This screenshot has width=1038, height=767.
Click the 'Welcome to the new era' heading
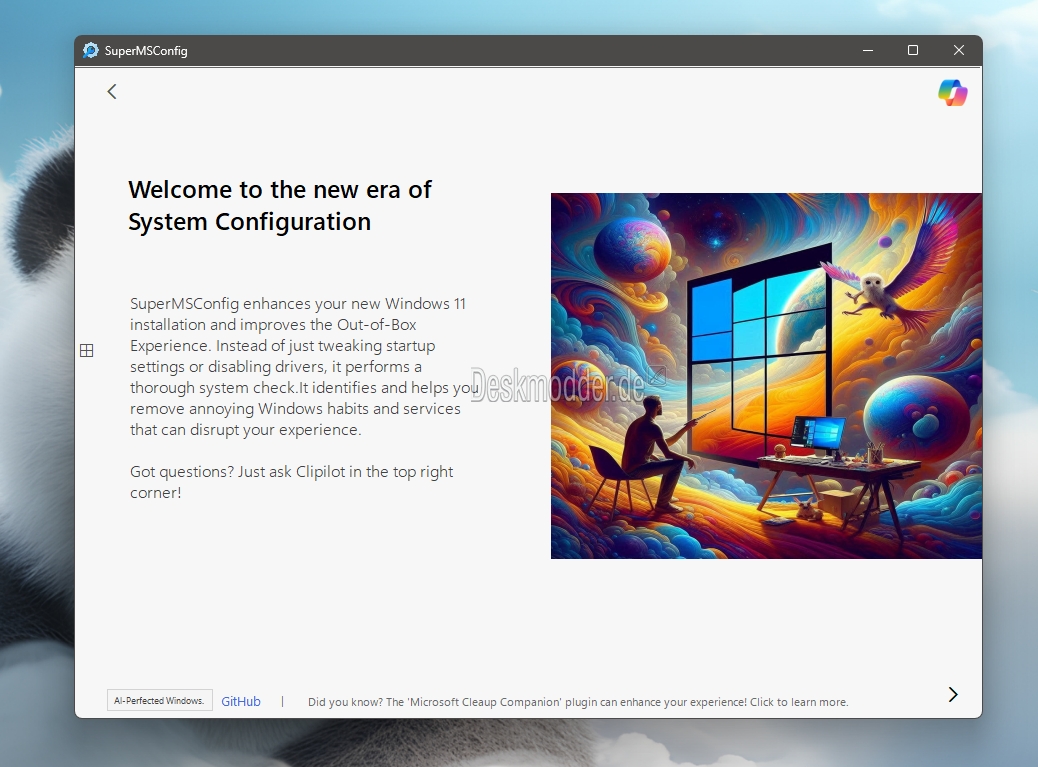(280, 206)
